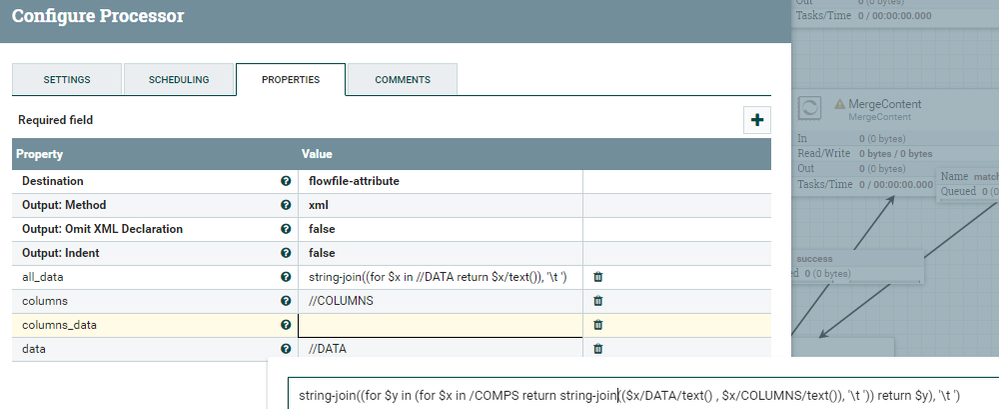999x409 pixels.
Task: Select the Properties tab
Action: [x=291, y=80]
